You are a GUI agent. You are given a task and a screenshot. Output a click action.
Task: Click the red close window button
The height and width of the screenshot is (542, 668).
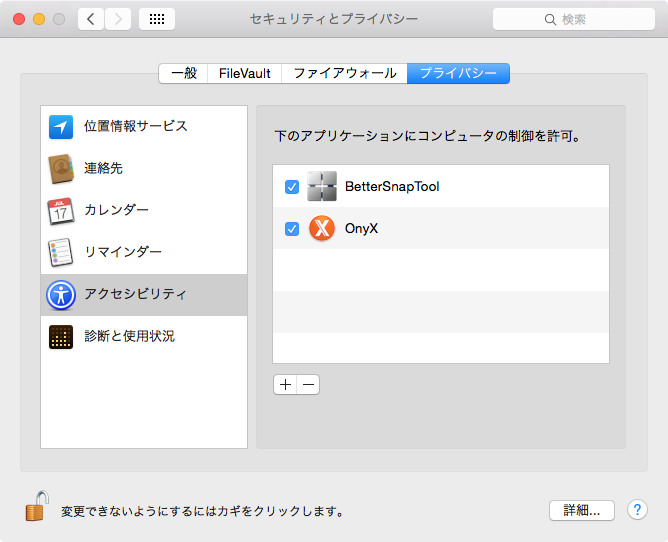(x=19, y=19)
